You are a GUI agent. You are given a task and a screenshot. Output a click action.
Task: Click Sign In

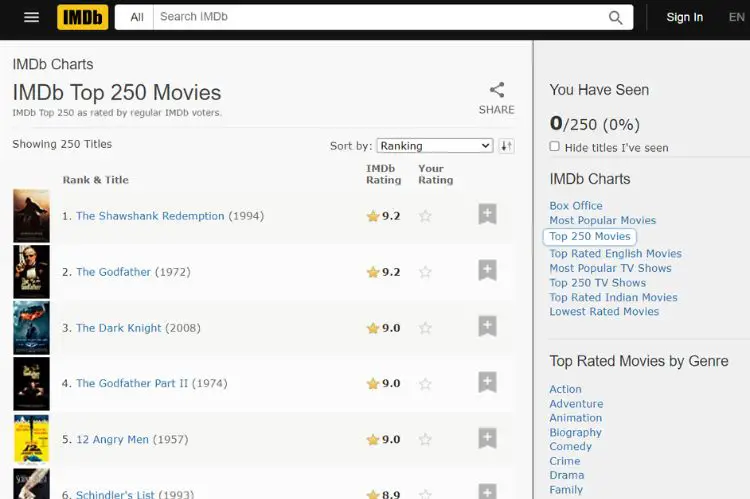684,17
